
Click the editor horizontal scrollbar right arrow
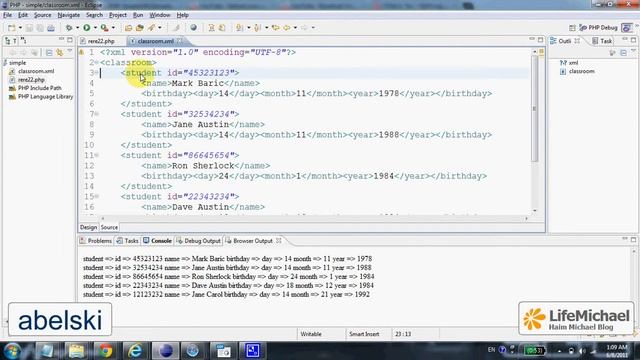[527, 219]
